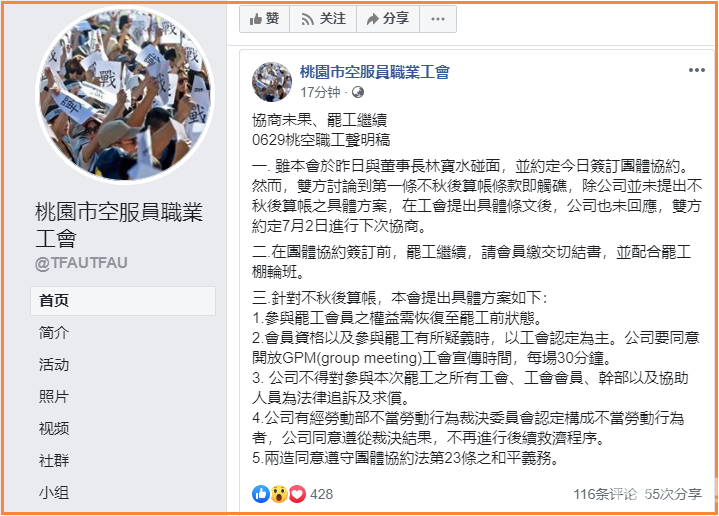This screenshot has width=719, height=516.
Task: Follow the page with 关注 button
Action: click(x=323, y=19)
